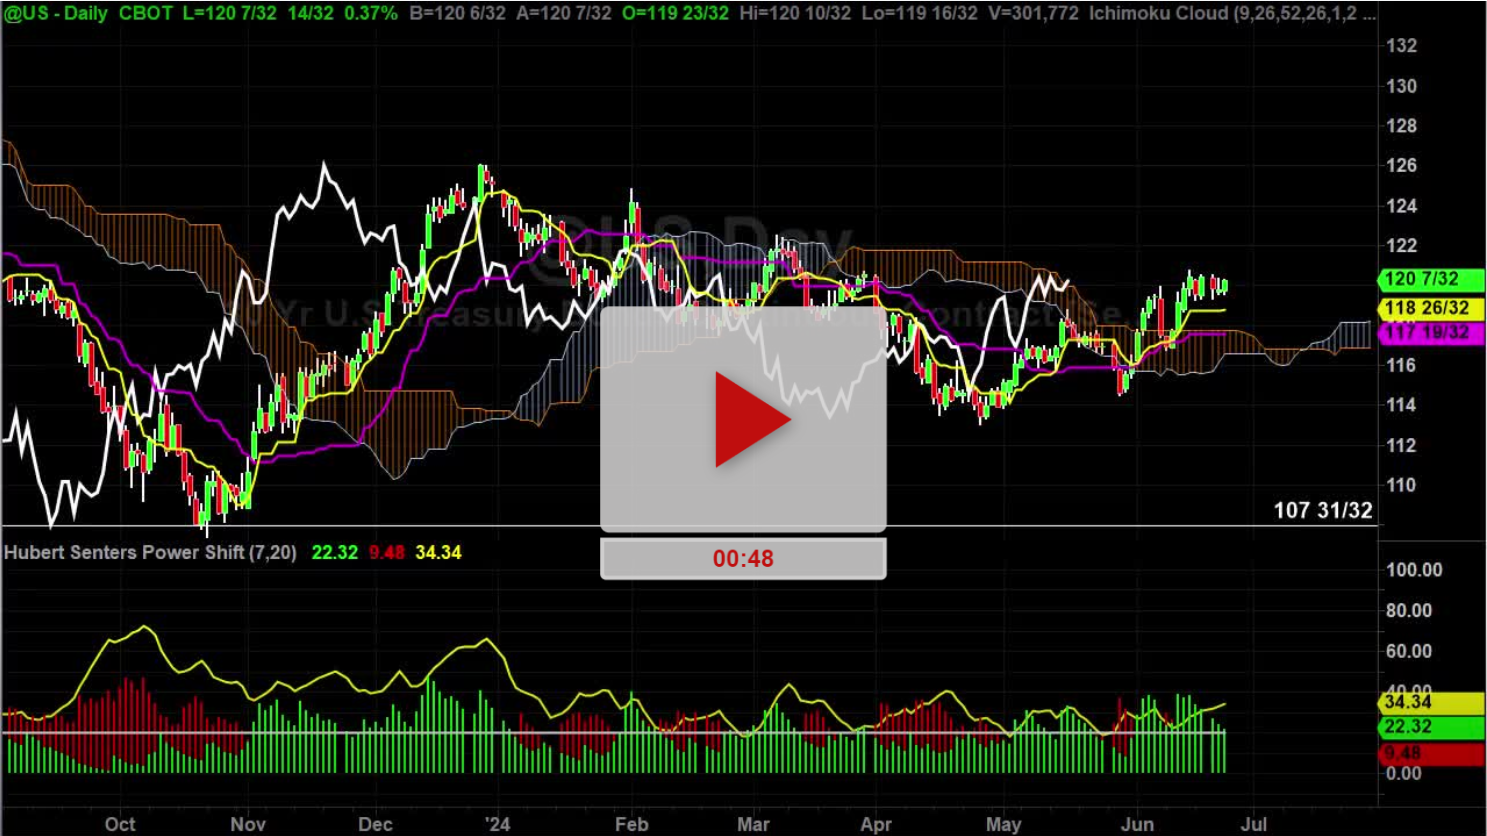Click the @US - Daily symbol title
This screenshot has width=1487, height=836.
pyautogui.click(x=56, y=14)
